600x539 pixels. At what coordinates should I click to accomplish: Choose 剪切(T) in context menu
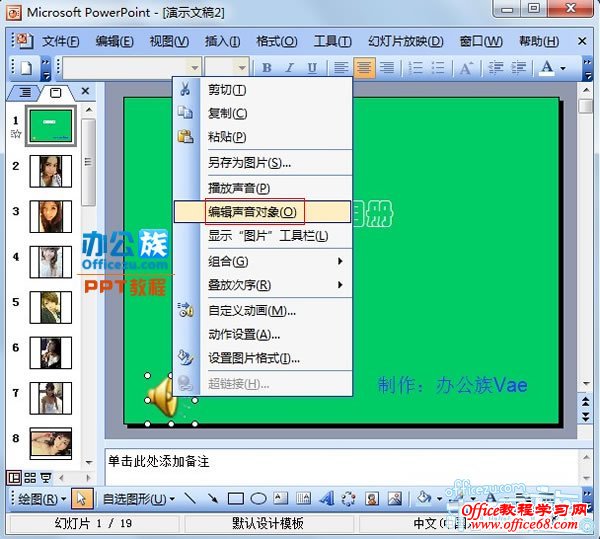click(262, 90)
